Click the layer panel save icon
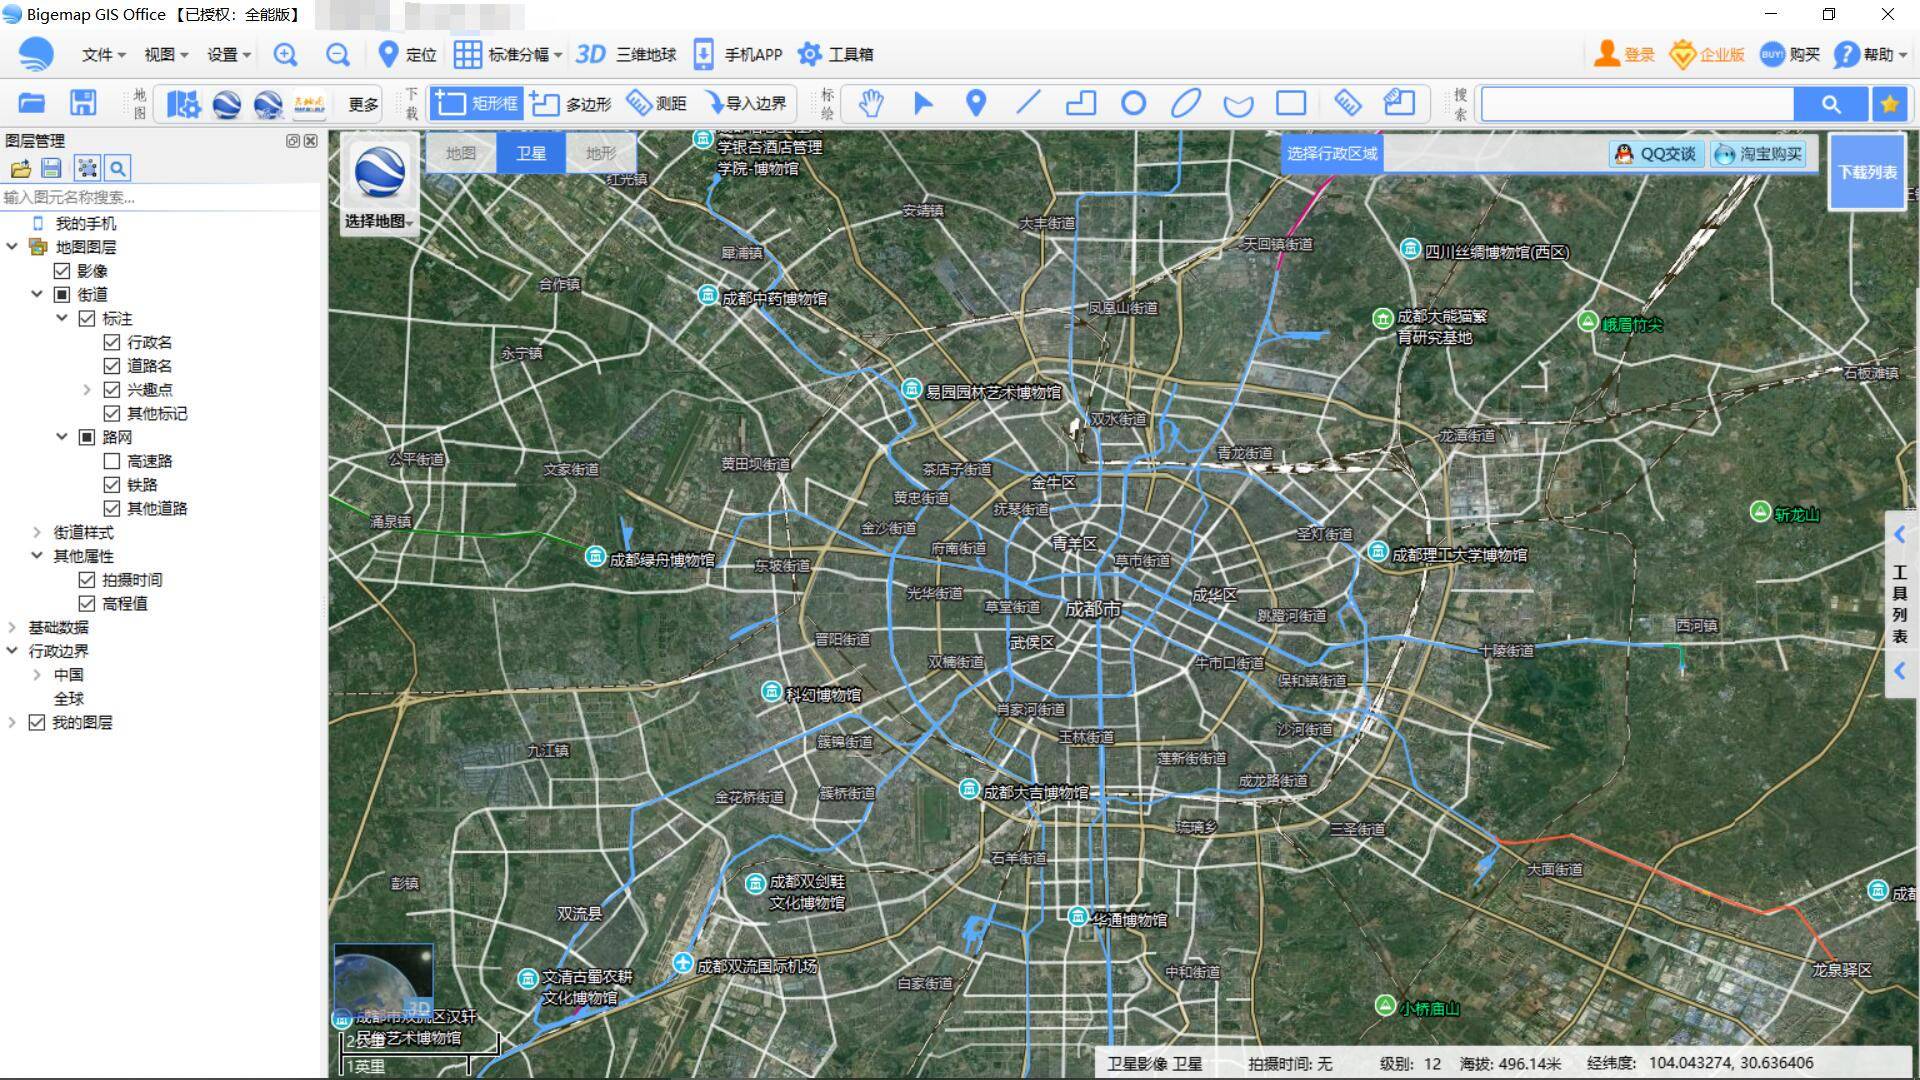The height and width of the screenshot is (1080, 1920). [52, 168]
